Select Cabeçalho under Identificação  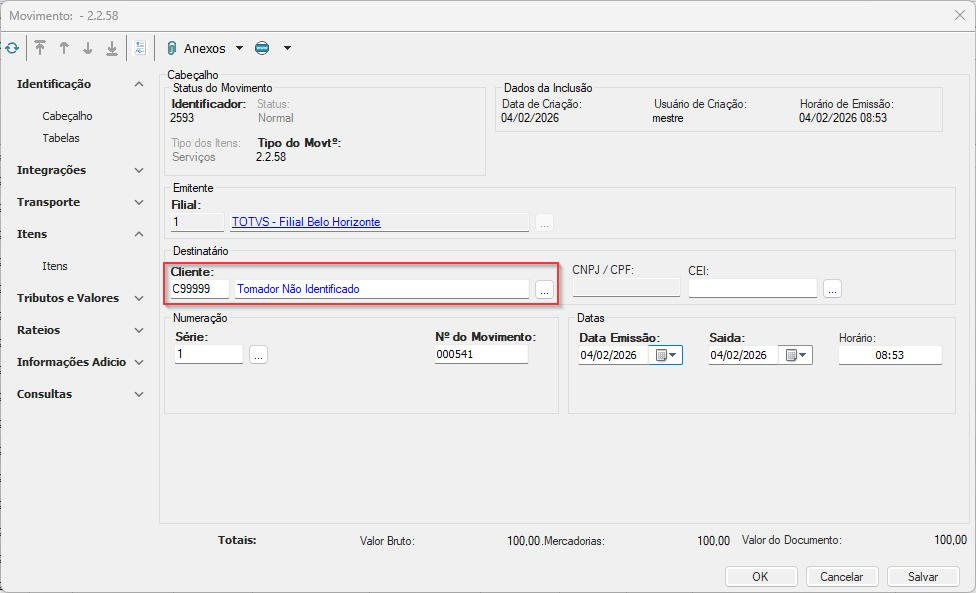pos(67,116)
